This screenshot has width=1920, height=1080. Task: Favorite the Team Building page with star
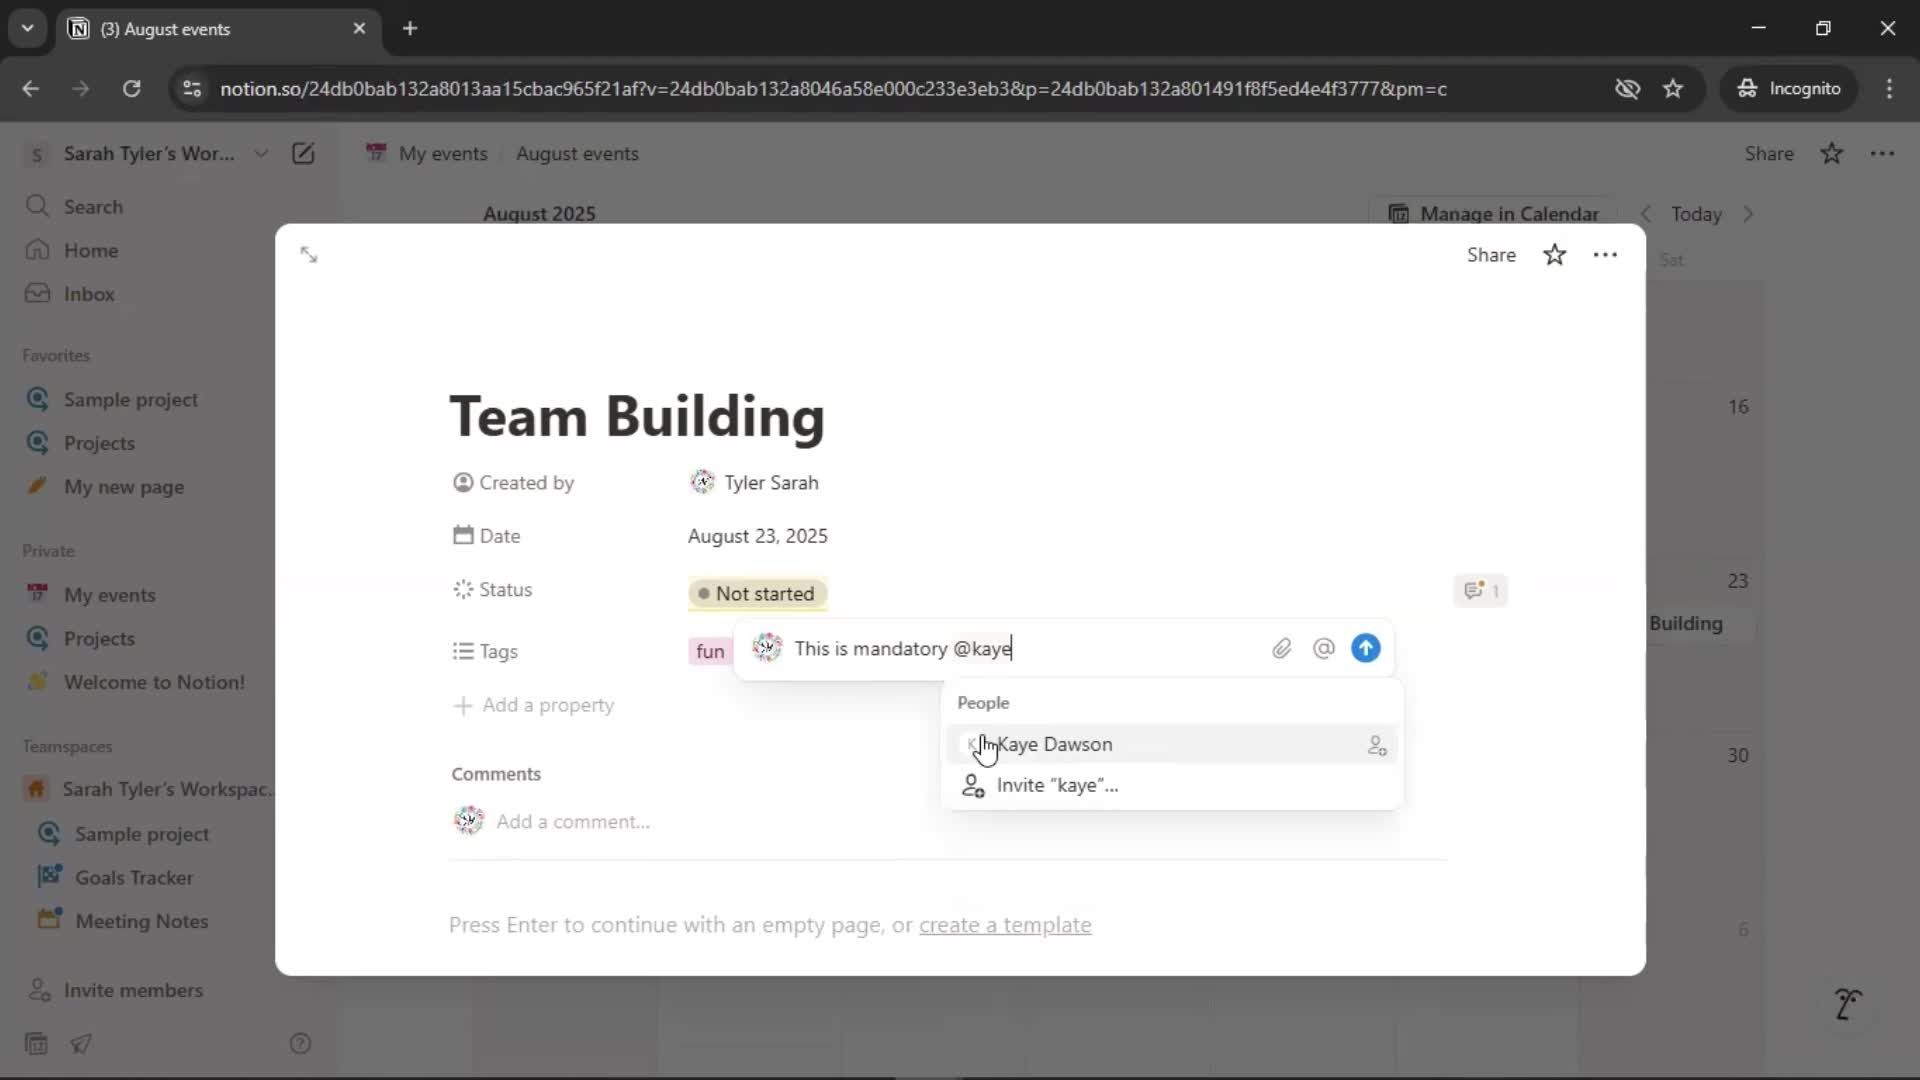coord(1554,255)
